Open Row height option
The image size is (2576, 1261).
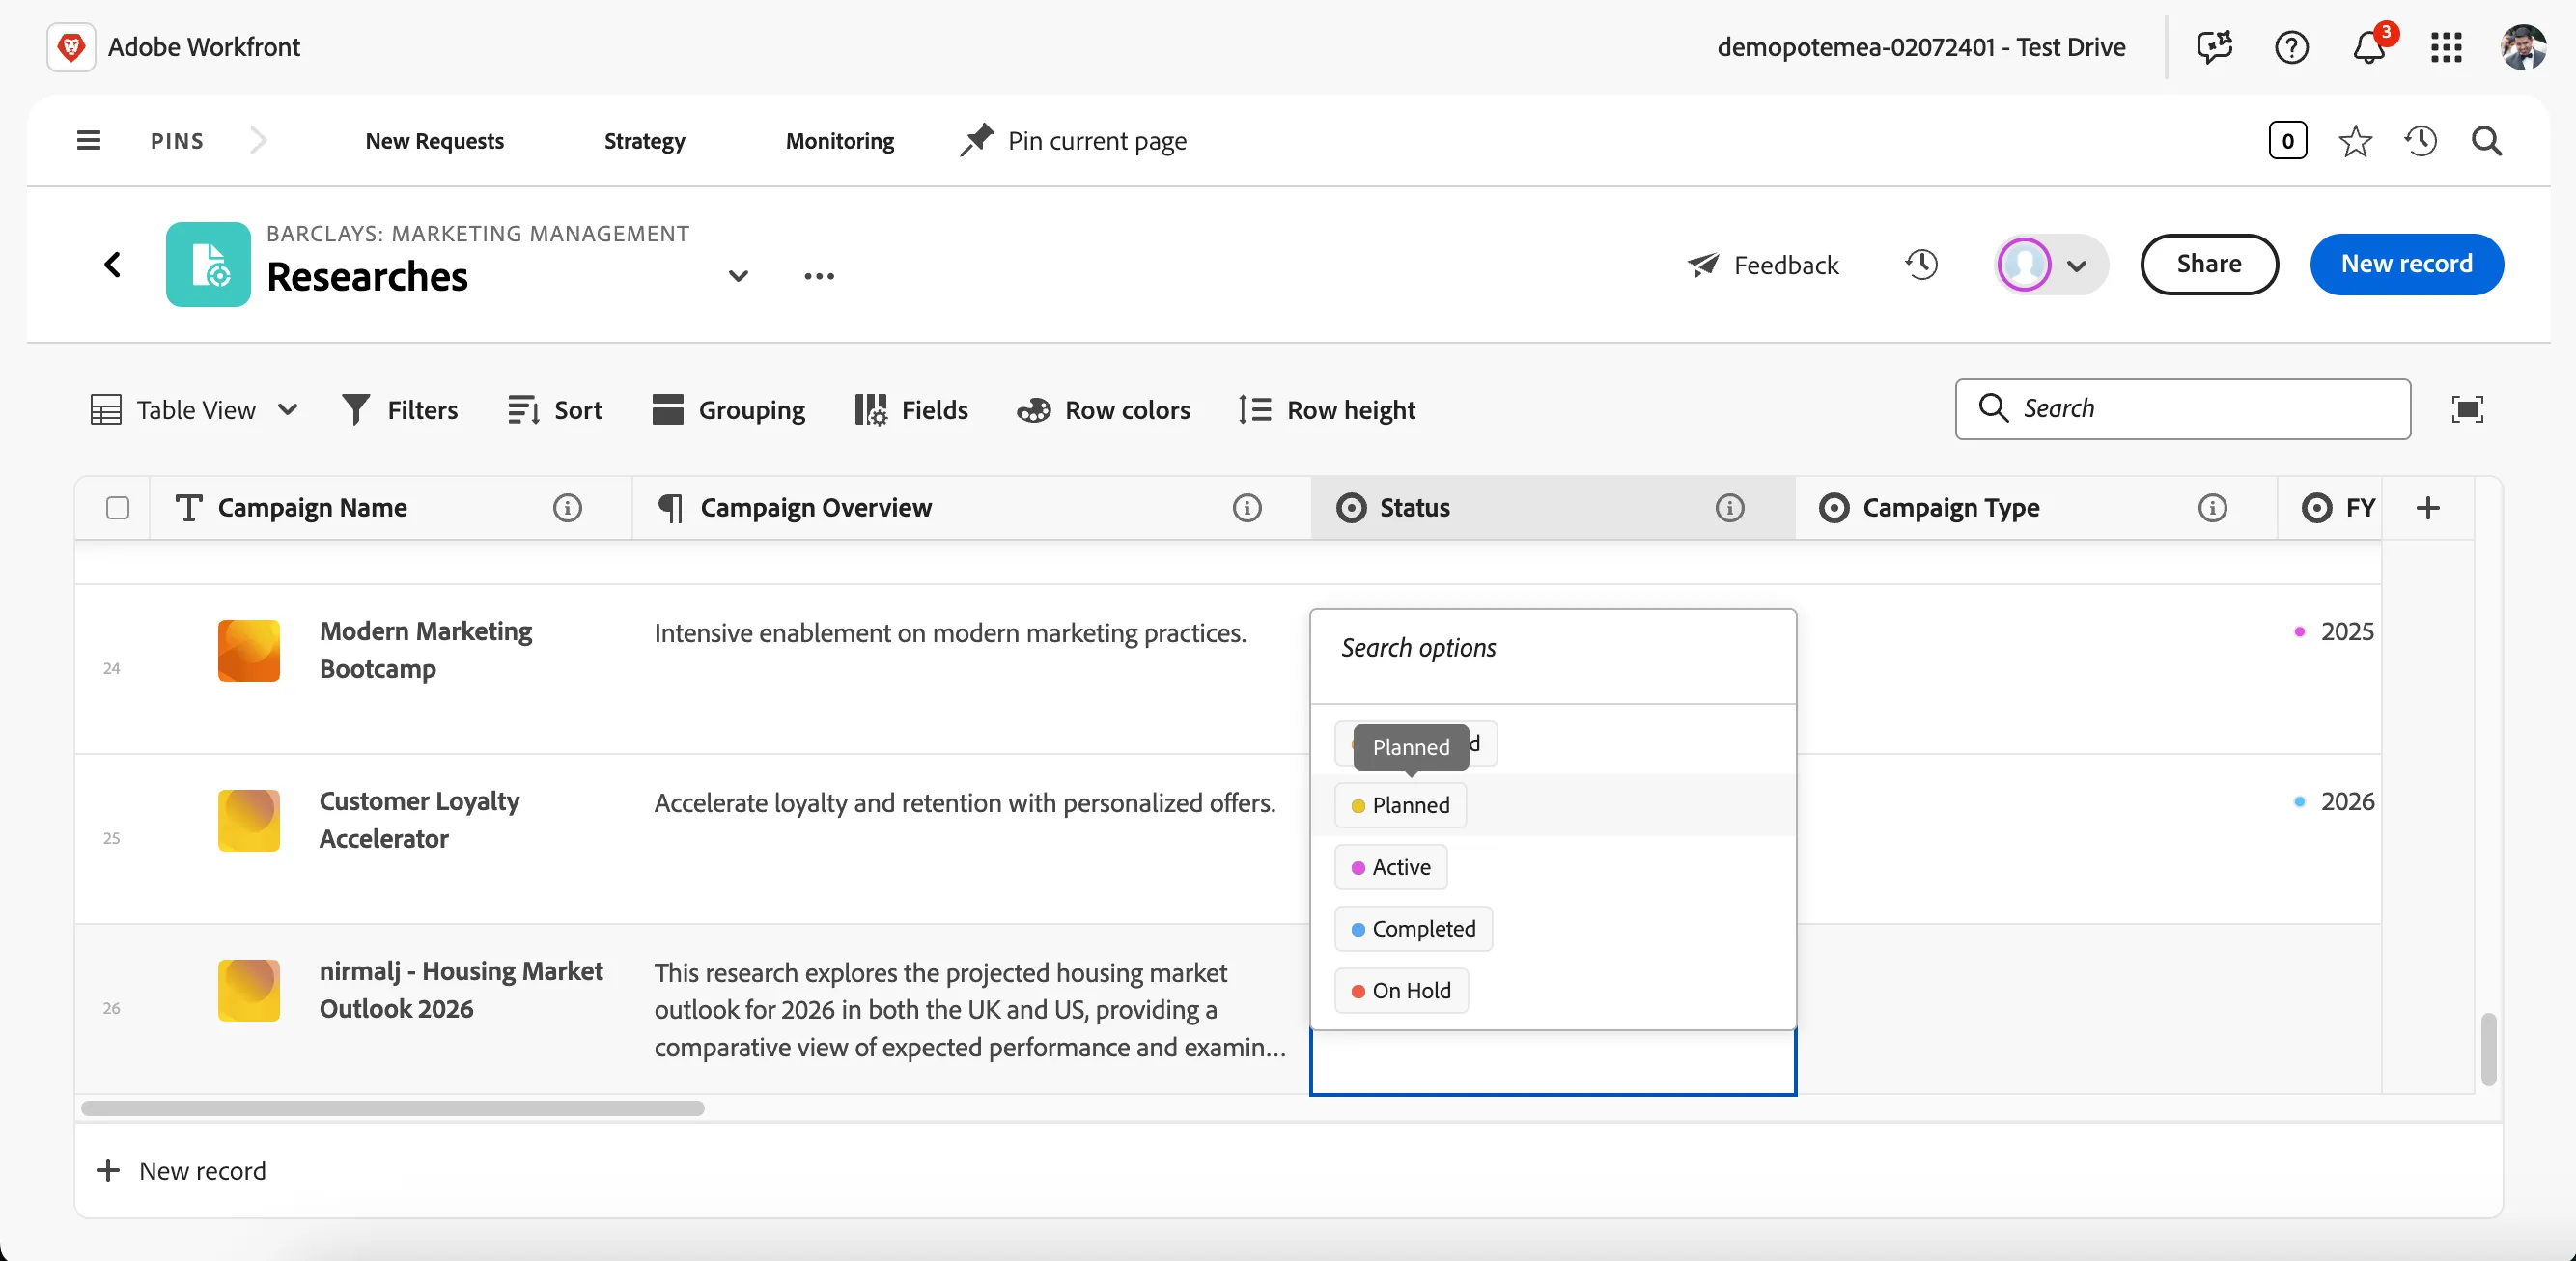[x=1327, y=410]
